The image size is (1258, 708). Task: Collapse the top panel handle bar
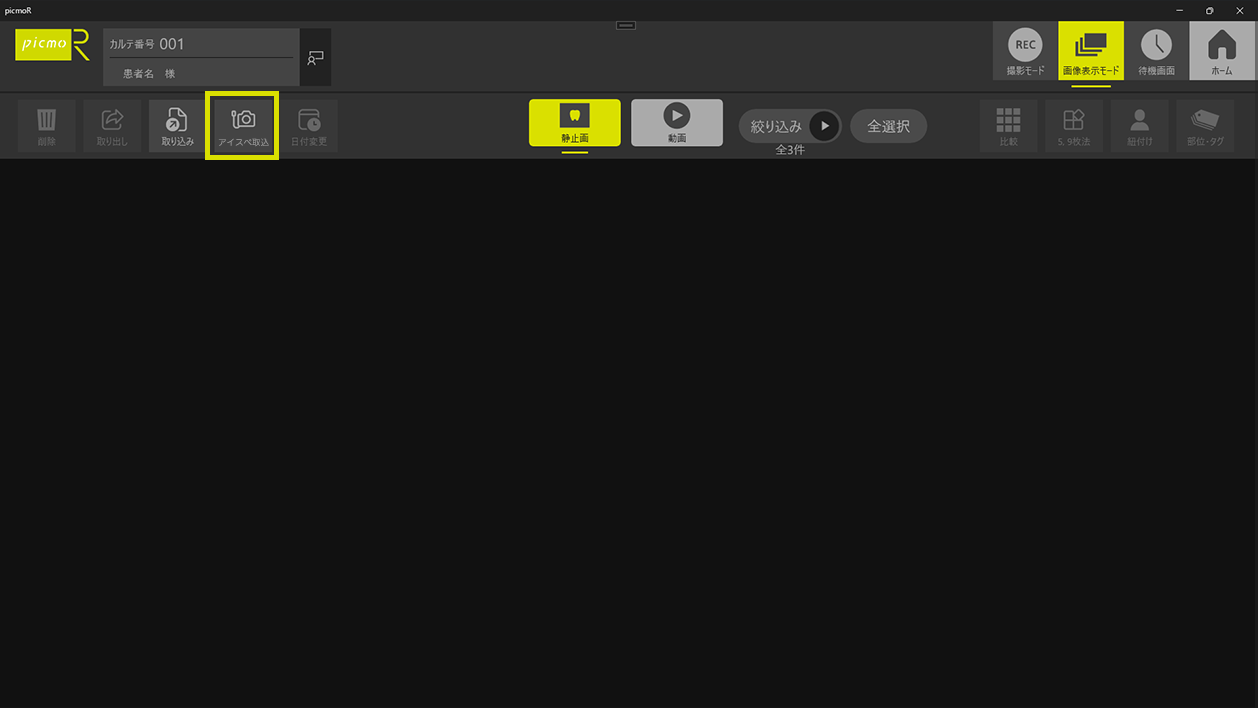point(626,25)
